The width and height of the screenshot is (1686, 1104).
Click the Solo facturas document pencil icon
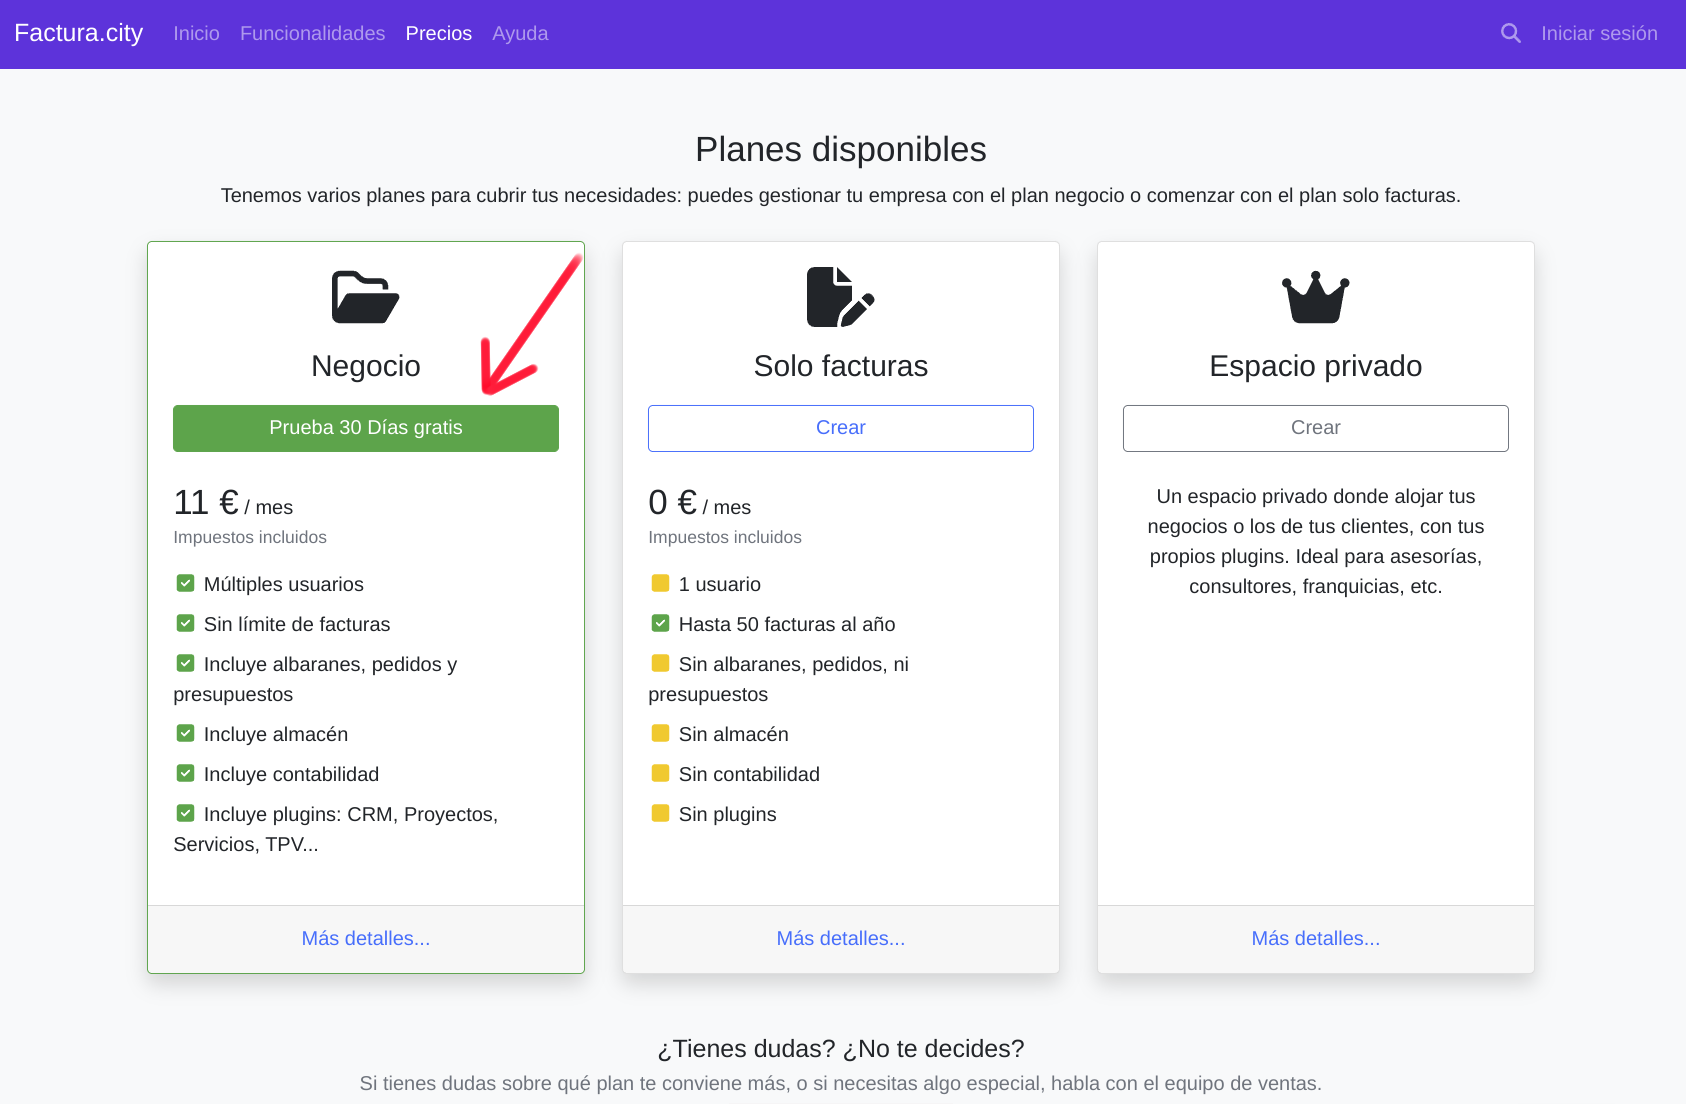pos(841,297)
